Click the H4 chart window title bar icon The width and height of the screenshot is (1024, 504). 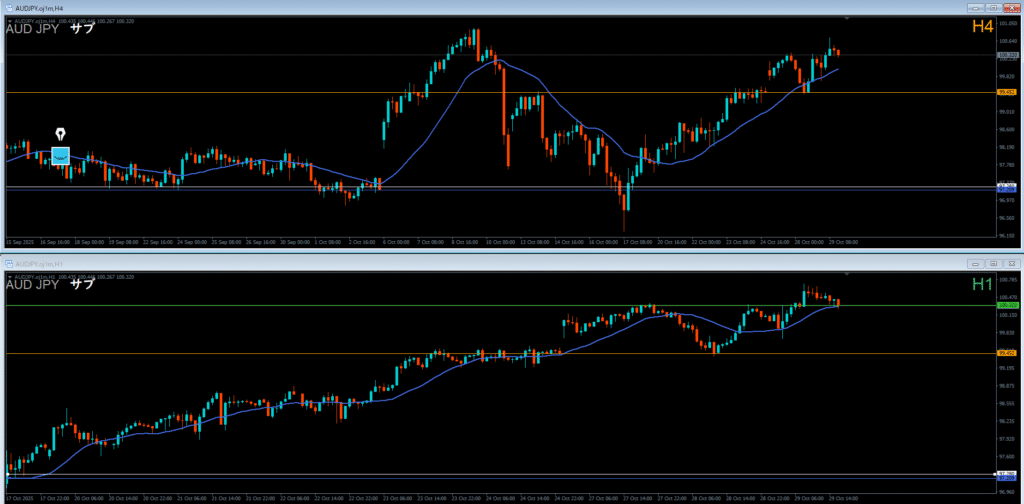pos(9,7)
